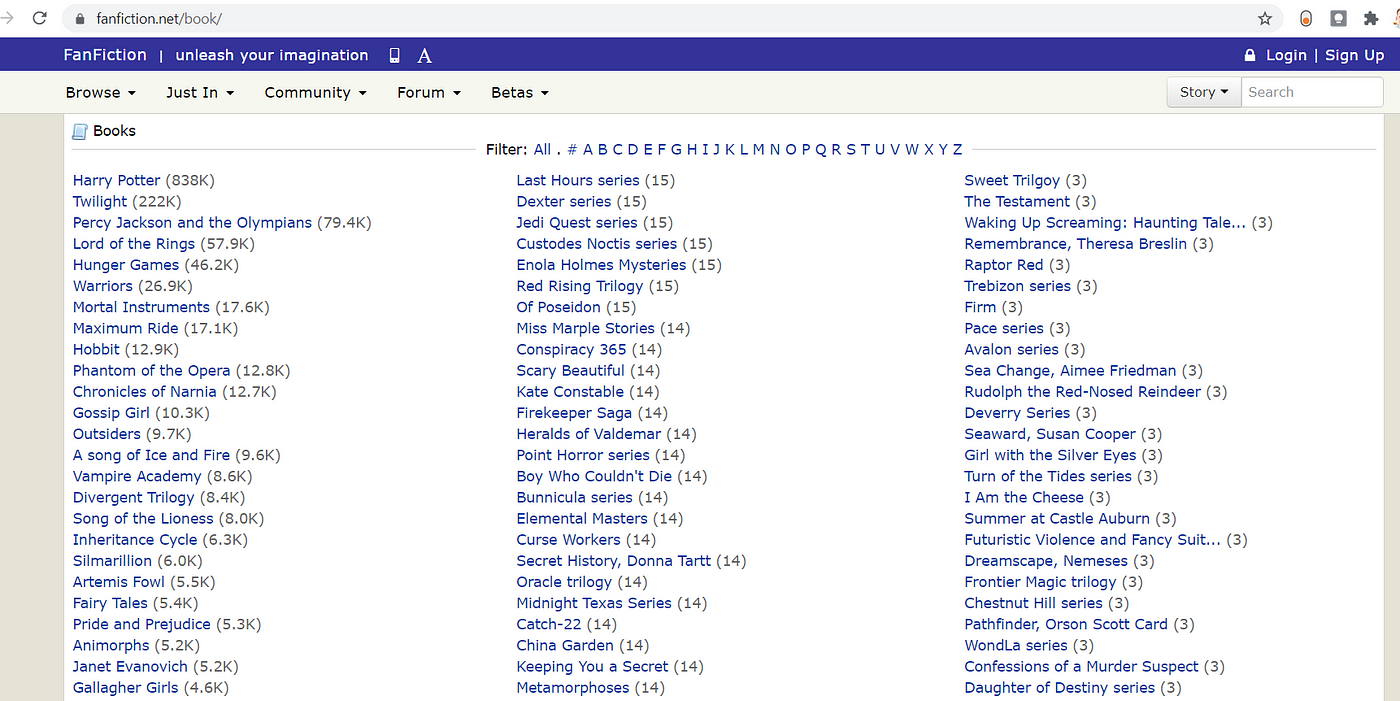Image resolution: width=1400 pixels, height=701 pixels.
Task: Open Chronicles of Narnia category
Action: pyautogui.click(x=144, y=391)
